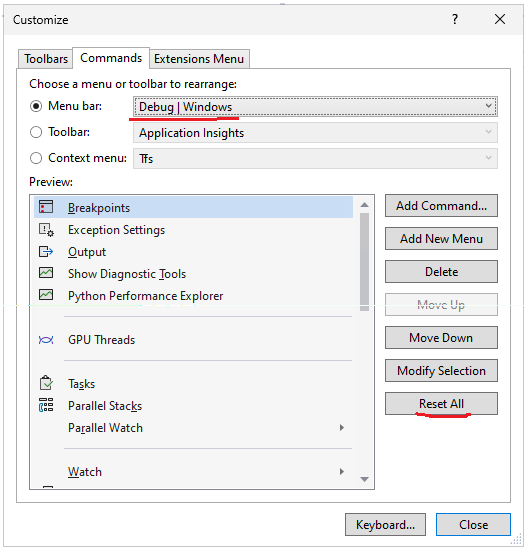524x547 pixels.
Task: Click the Tasks clipboard icon
Action: tap(46, 383)
